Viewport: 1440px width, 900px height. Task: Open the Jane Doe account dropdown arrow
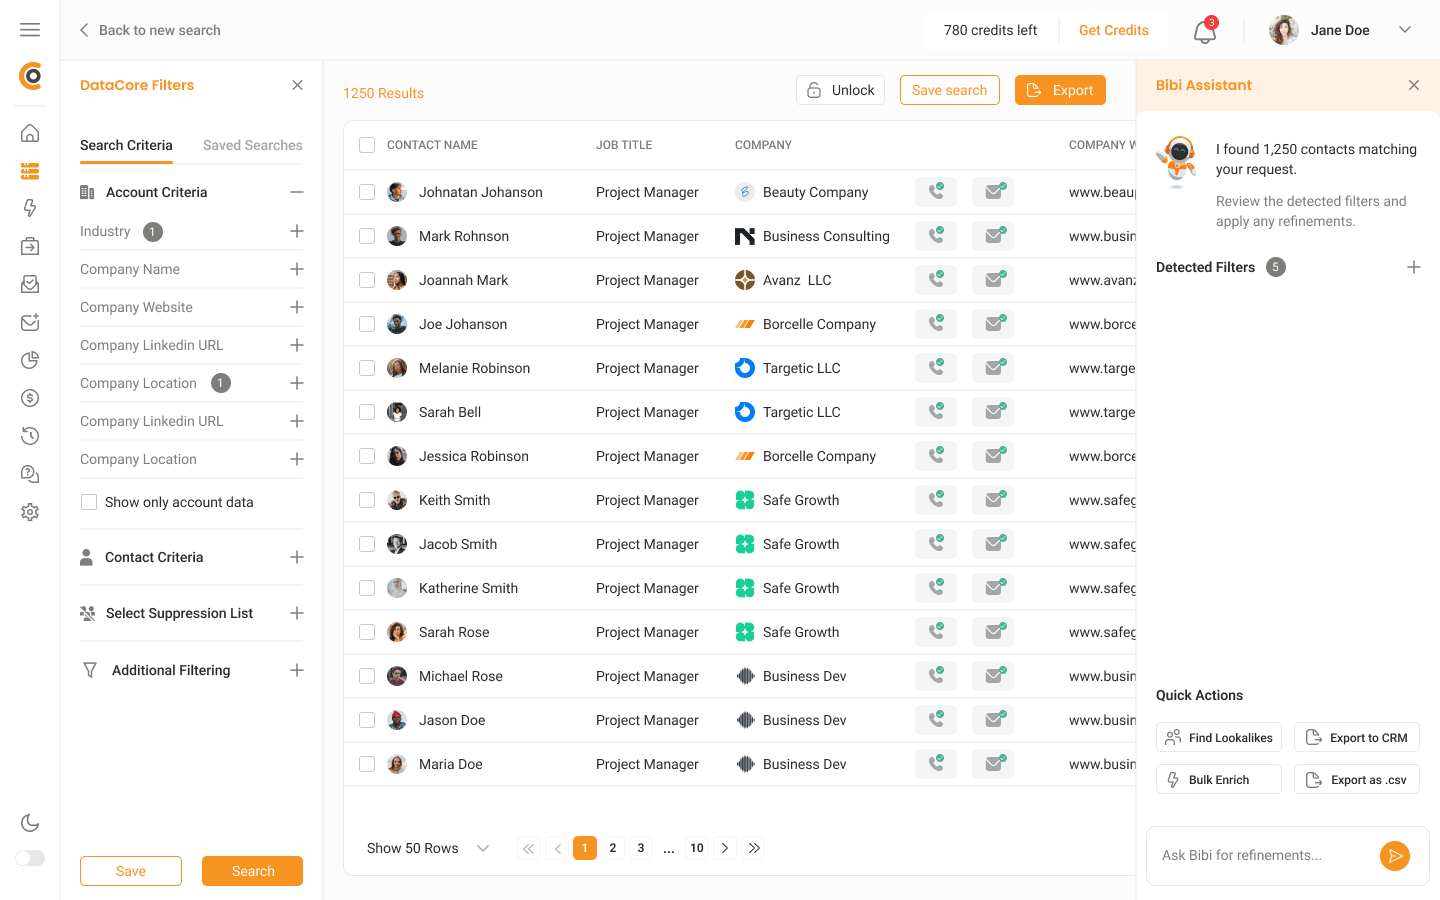pos(1405,30)
